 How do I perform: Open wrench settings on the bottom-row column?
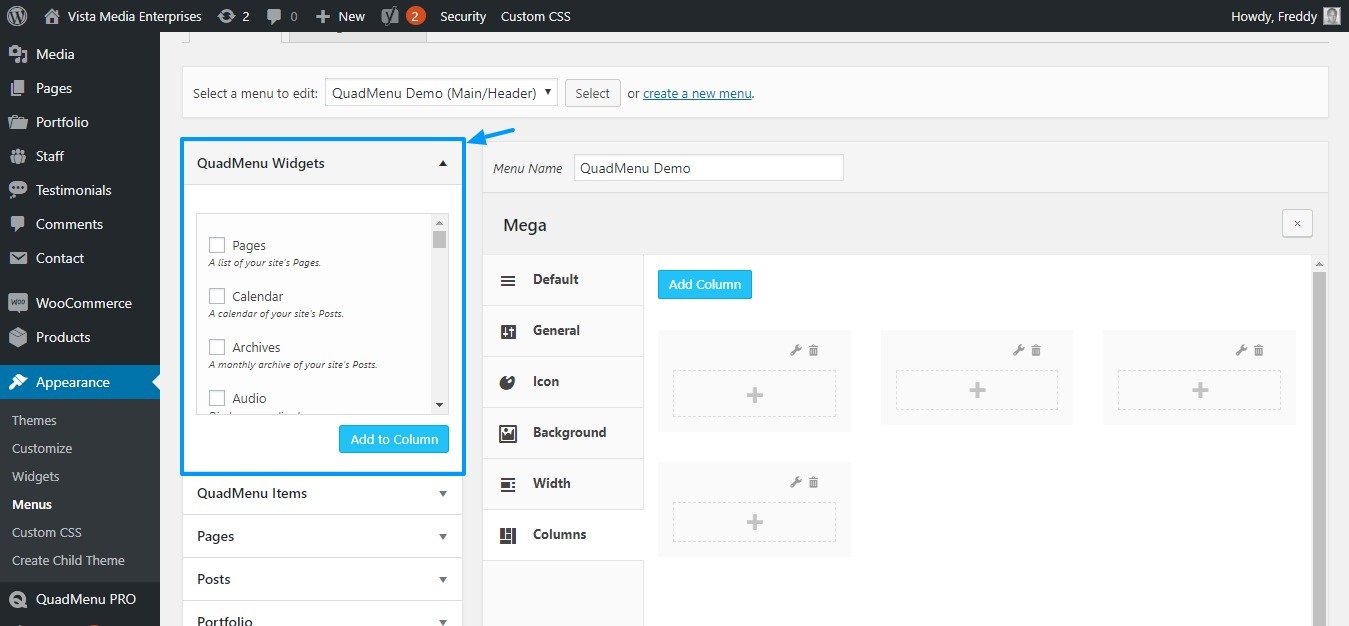tap(796, 482)
